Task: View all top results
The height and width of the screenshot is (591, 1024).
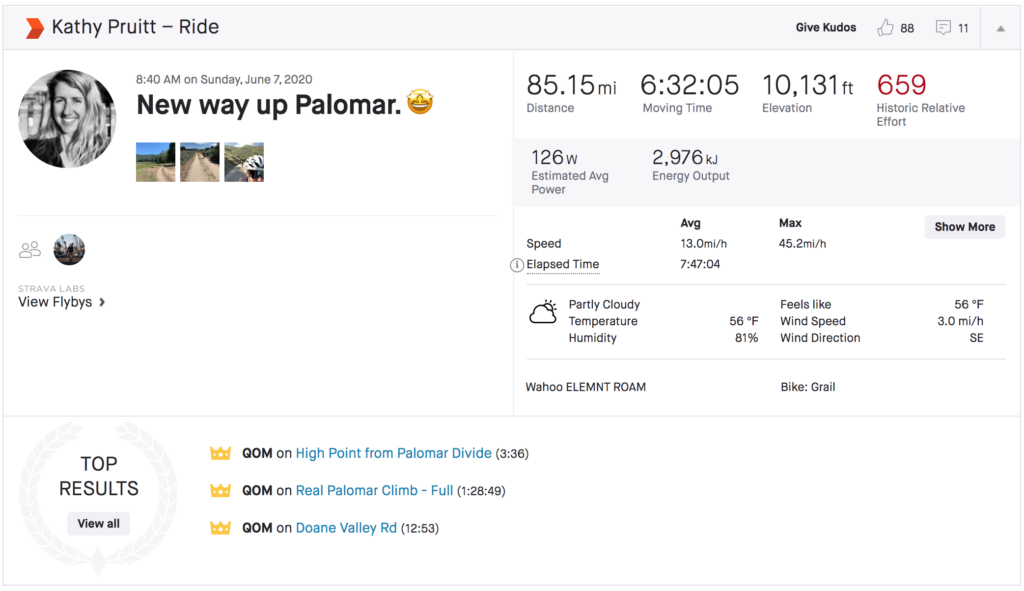Action: click(99, 523)
